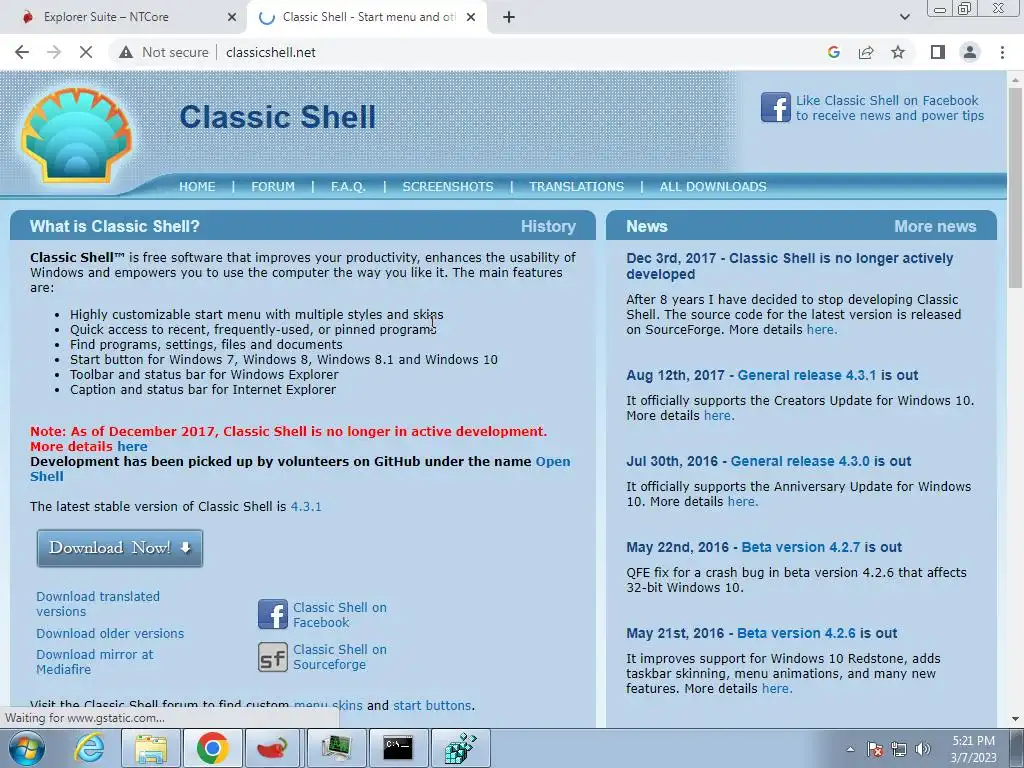Click Chrome icon in taskbar
Screen dimensions: 1024x768
(x=212, y=748)
